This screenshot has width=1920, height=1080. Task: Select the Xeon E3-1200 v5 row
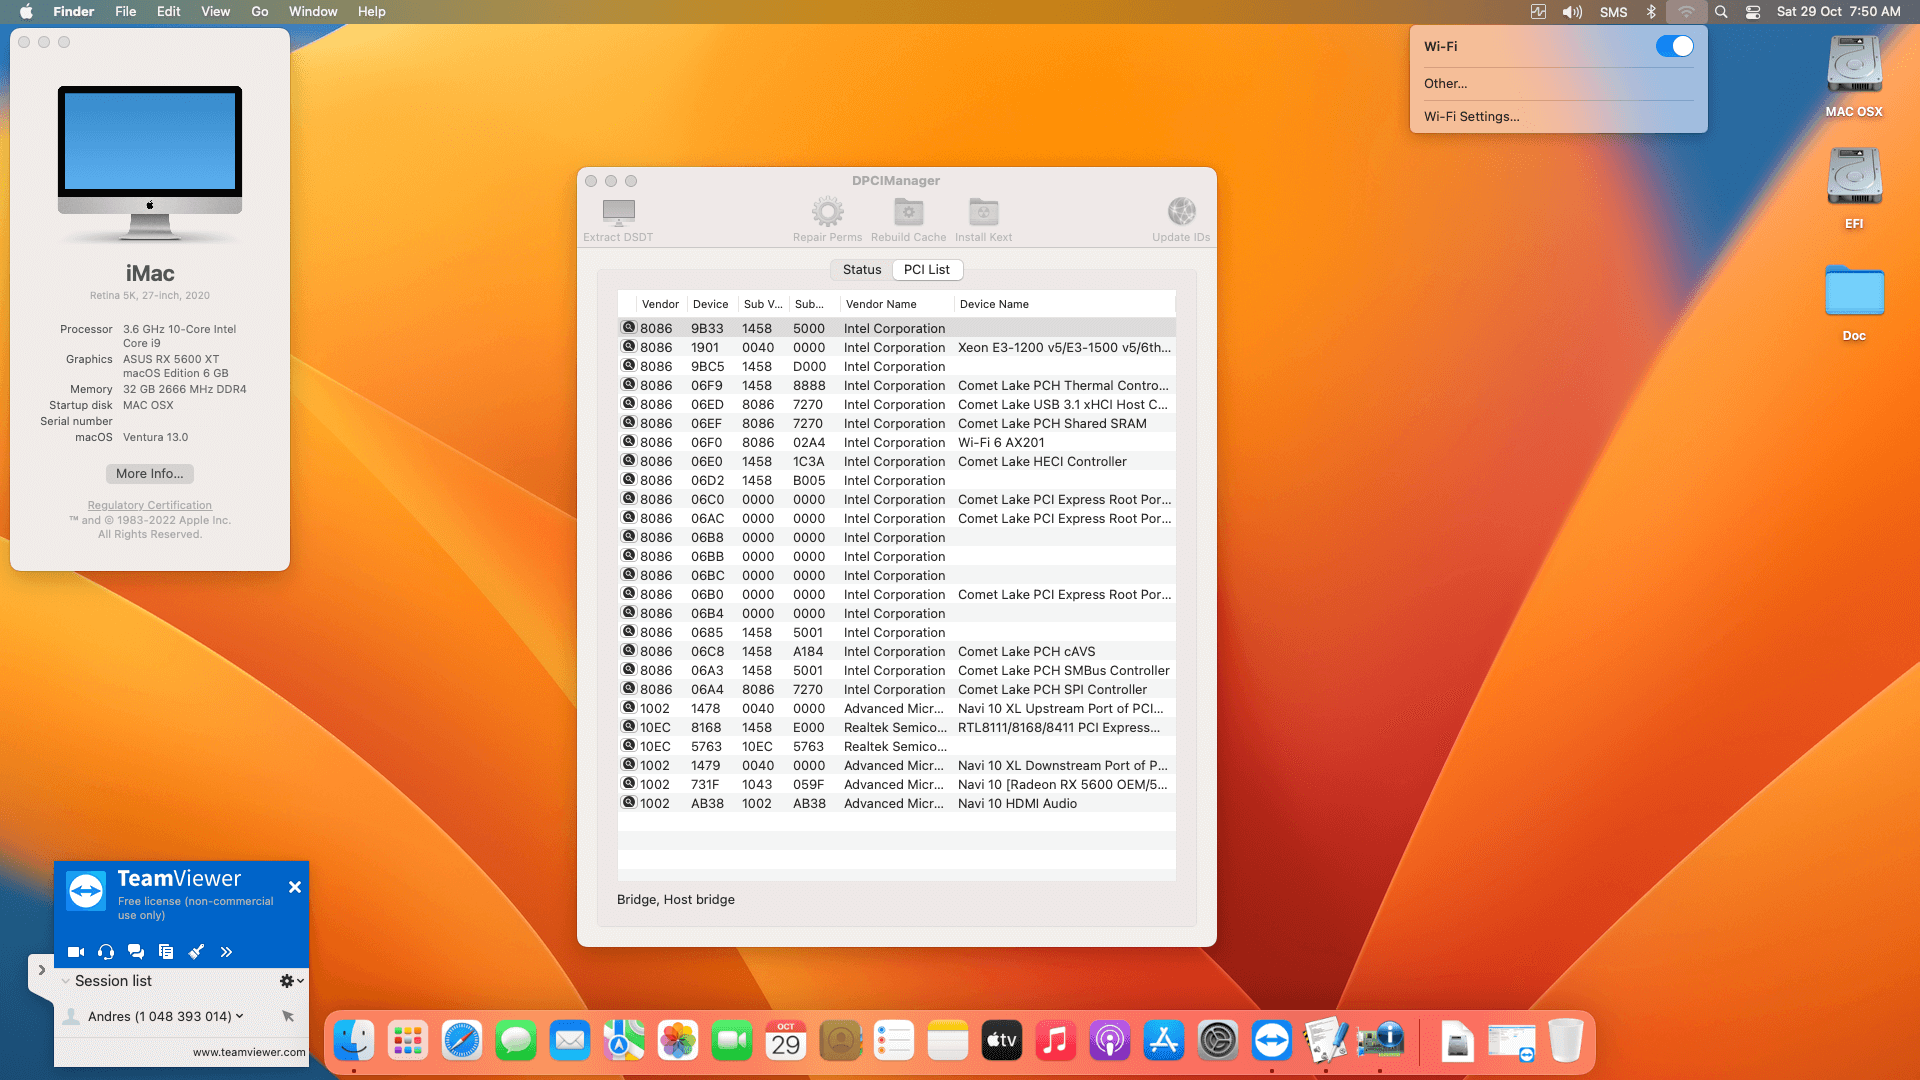click(x=896, y=347)
